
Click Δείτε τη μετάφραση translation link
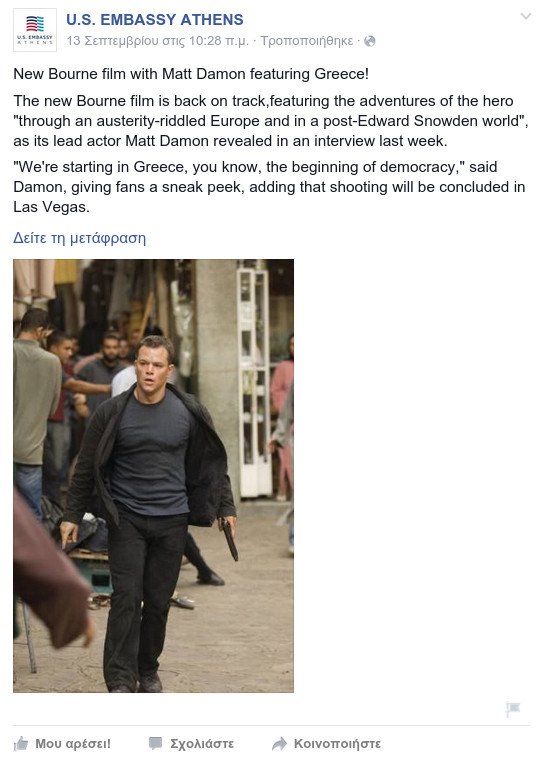click(80, 238)
